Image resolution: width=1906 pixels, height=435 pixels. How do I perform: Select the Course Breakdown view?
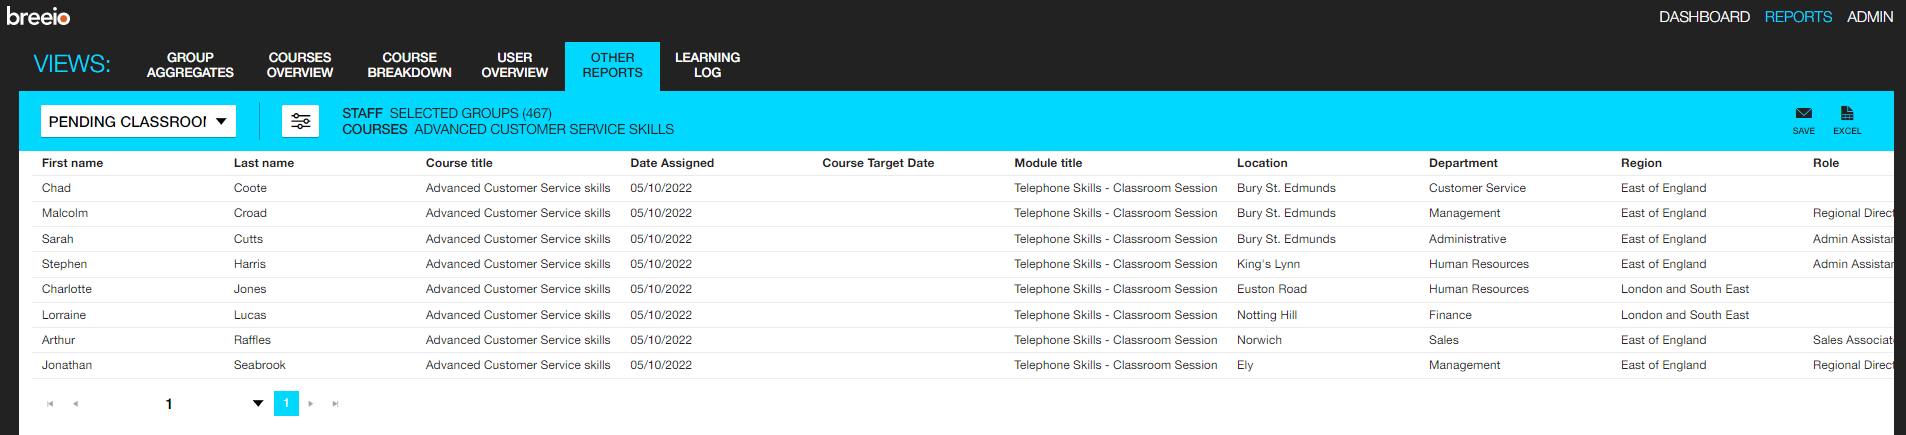tap(410, 65)
